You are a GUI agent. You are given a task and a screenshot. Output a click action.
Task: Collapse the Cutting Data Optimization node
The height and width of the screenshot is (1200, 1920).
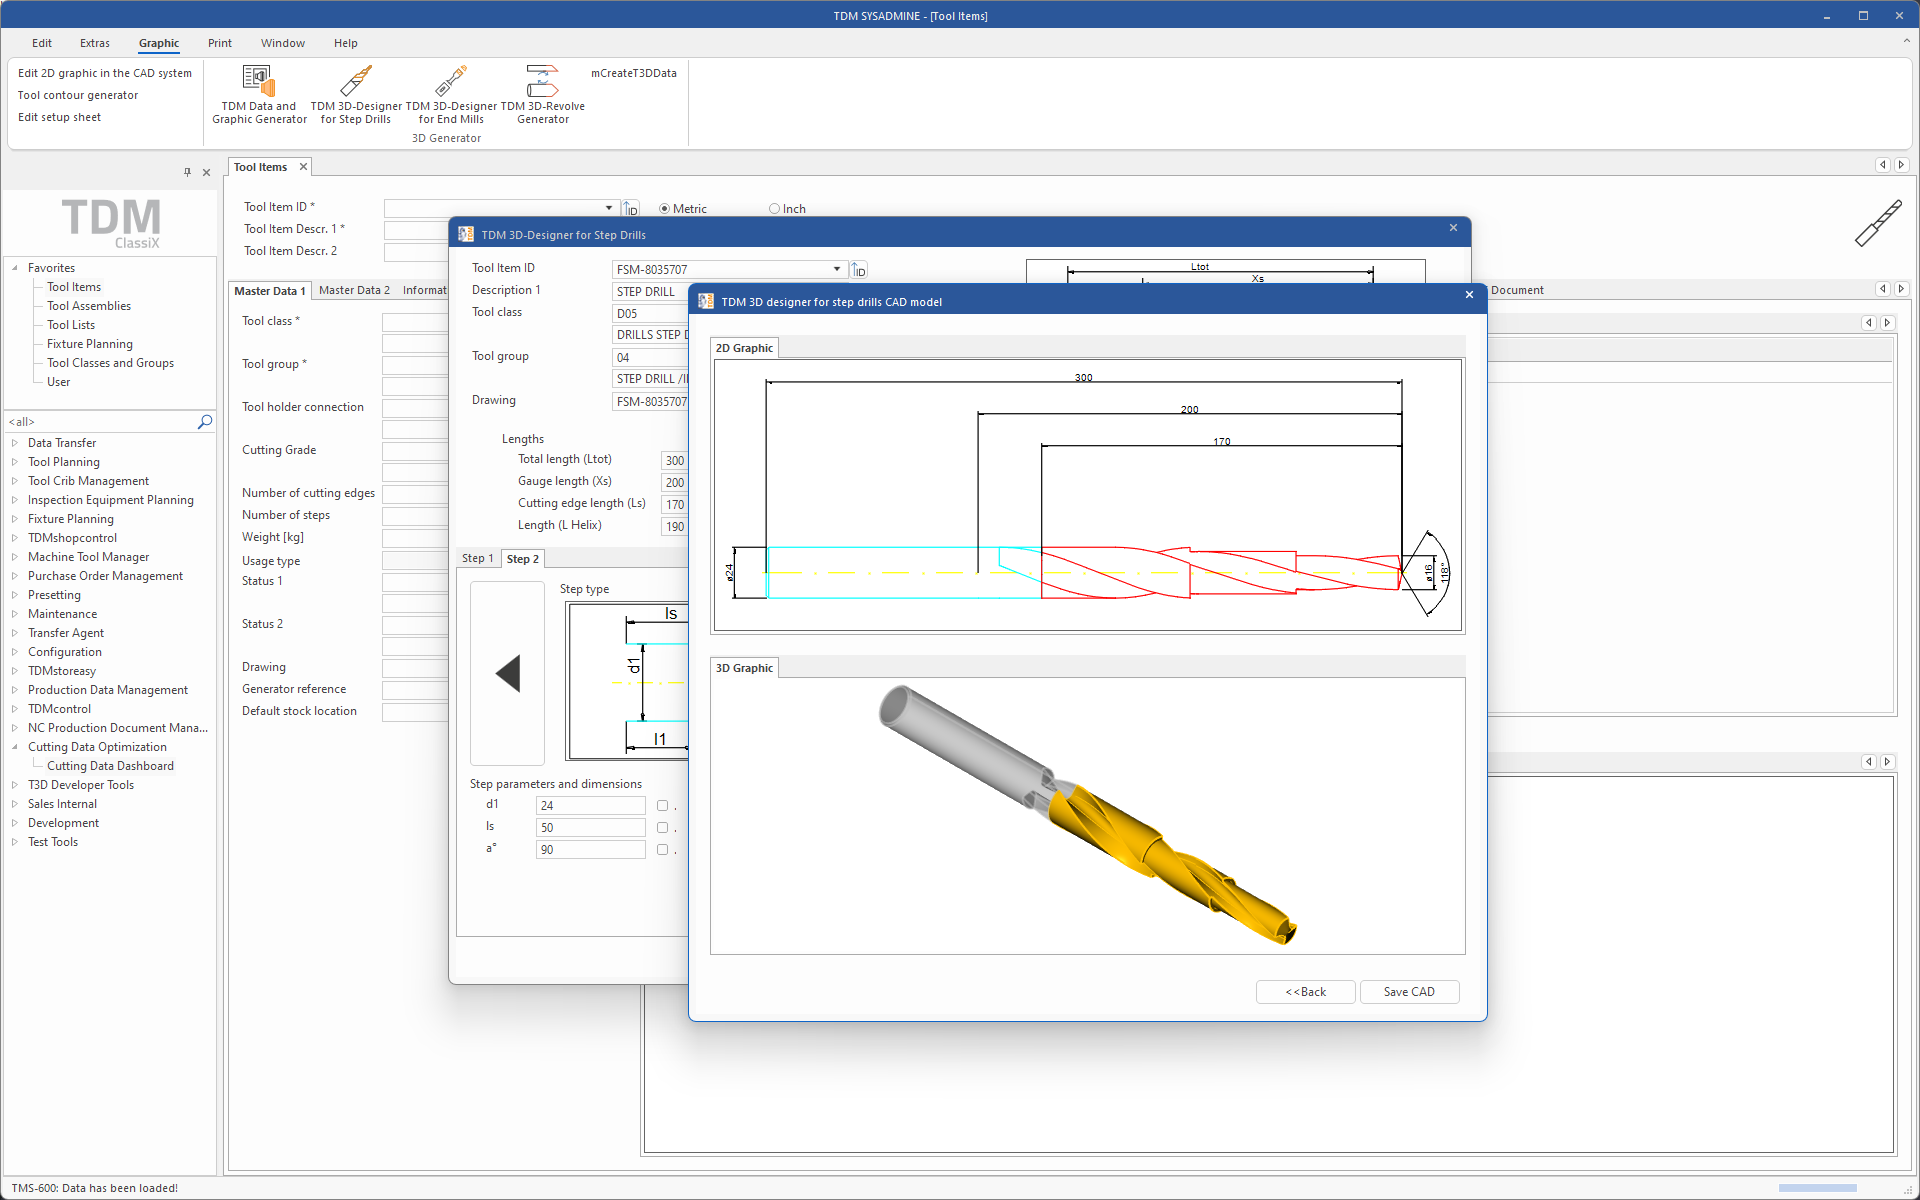point(15,747)
